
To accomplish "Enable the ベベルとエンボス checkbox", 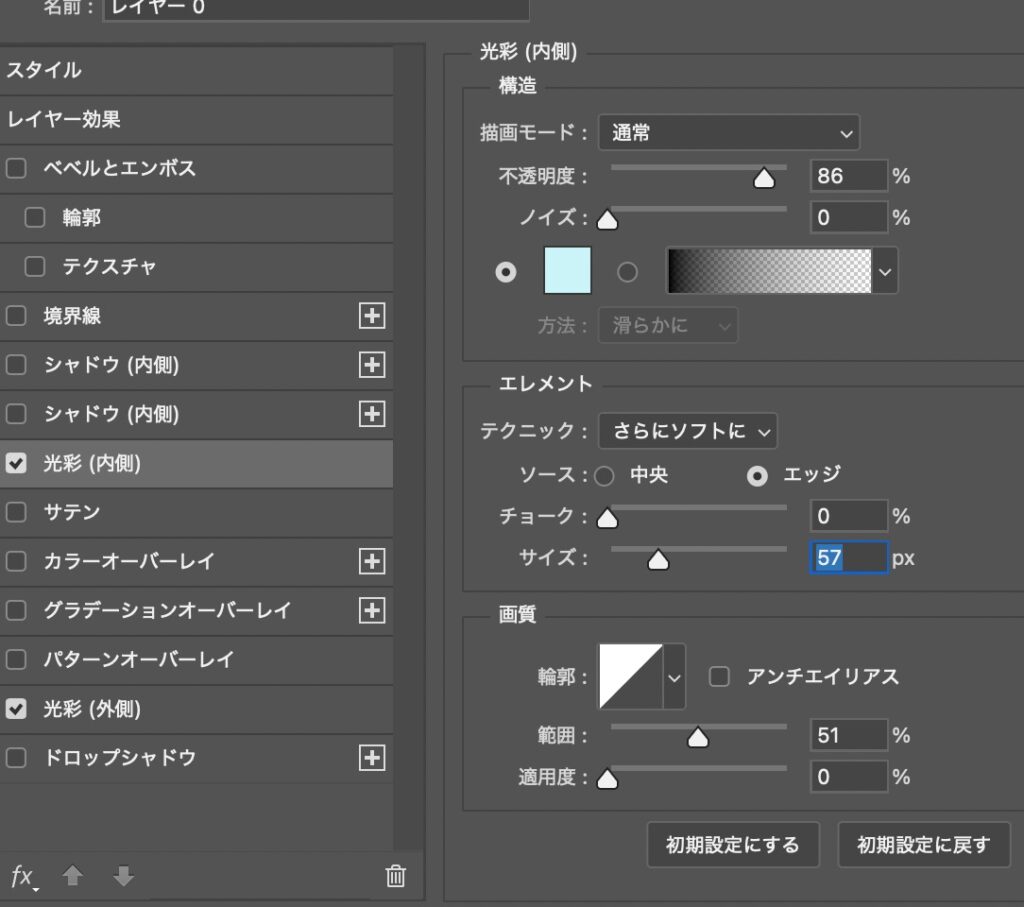I will pos(16,168).
